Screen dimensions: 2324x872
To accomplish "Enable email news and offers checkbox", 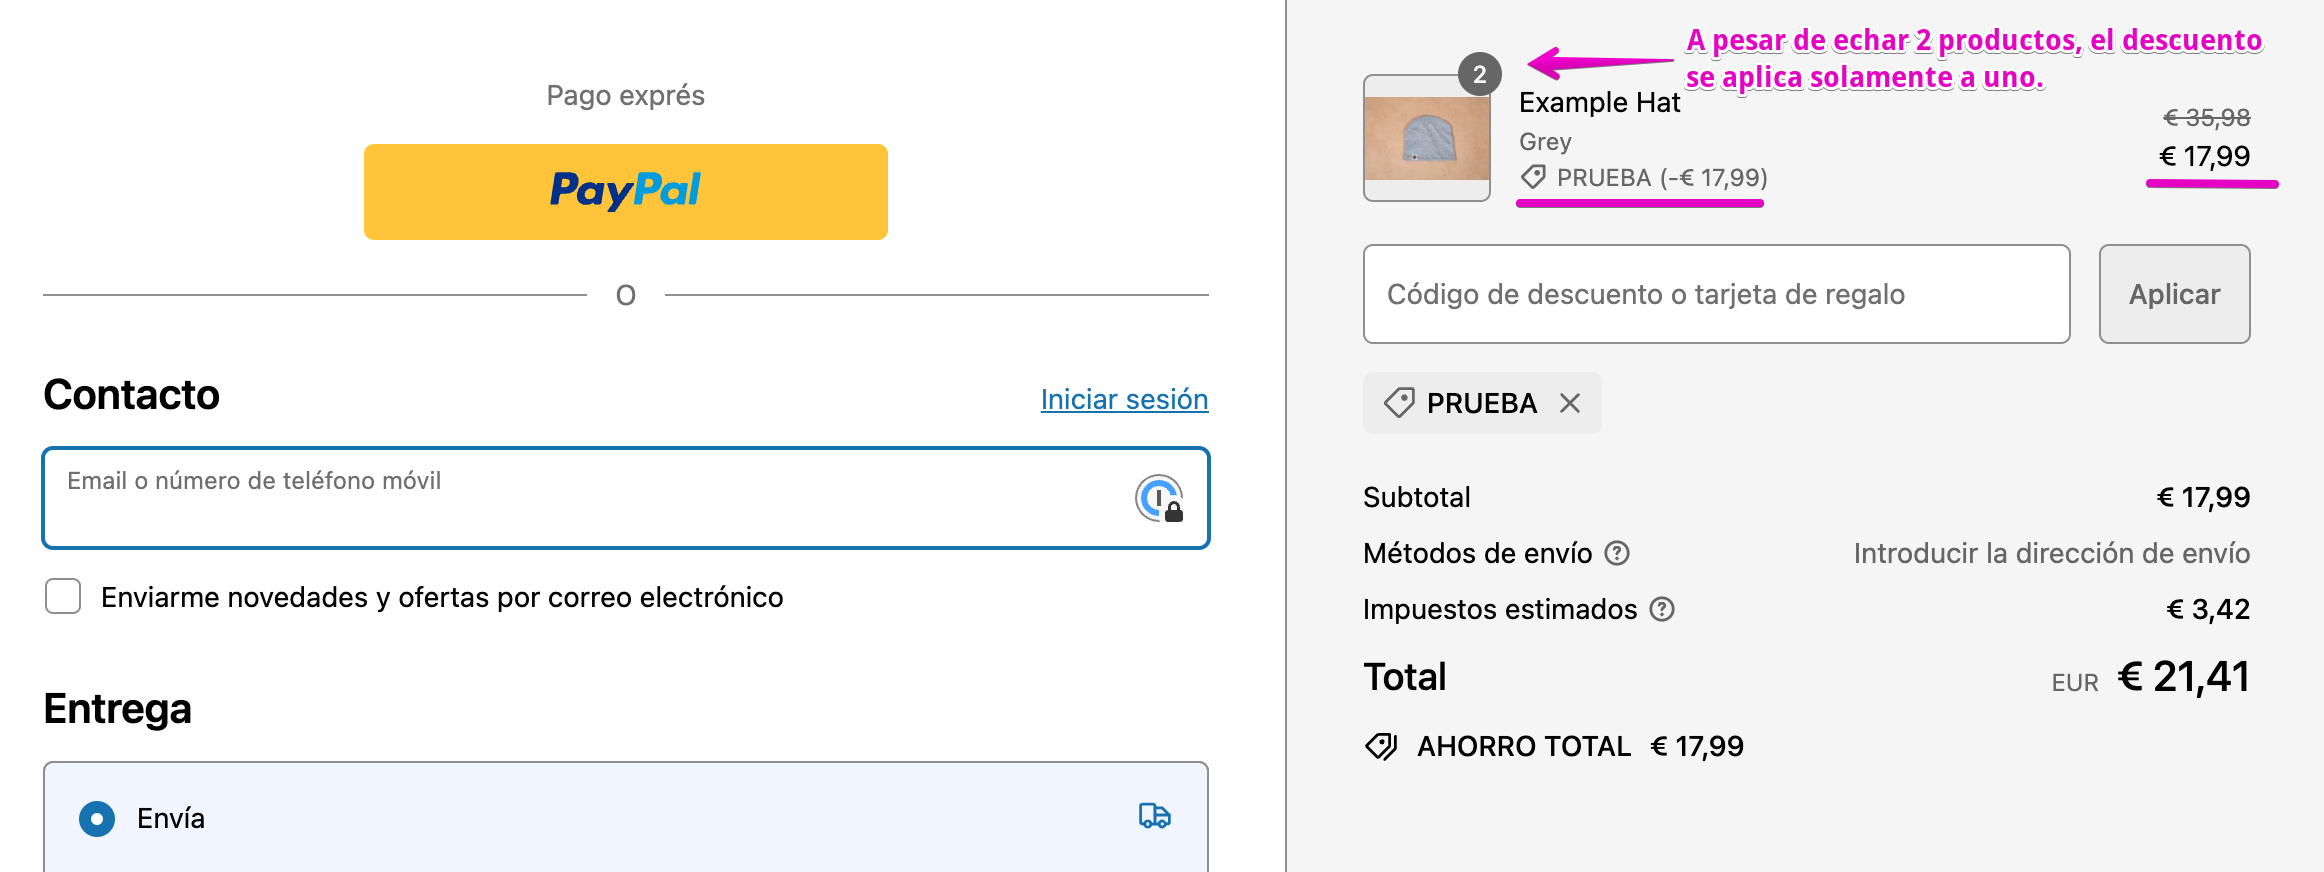I will (63, 597).
